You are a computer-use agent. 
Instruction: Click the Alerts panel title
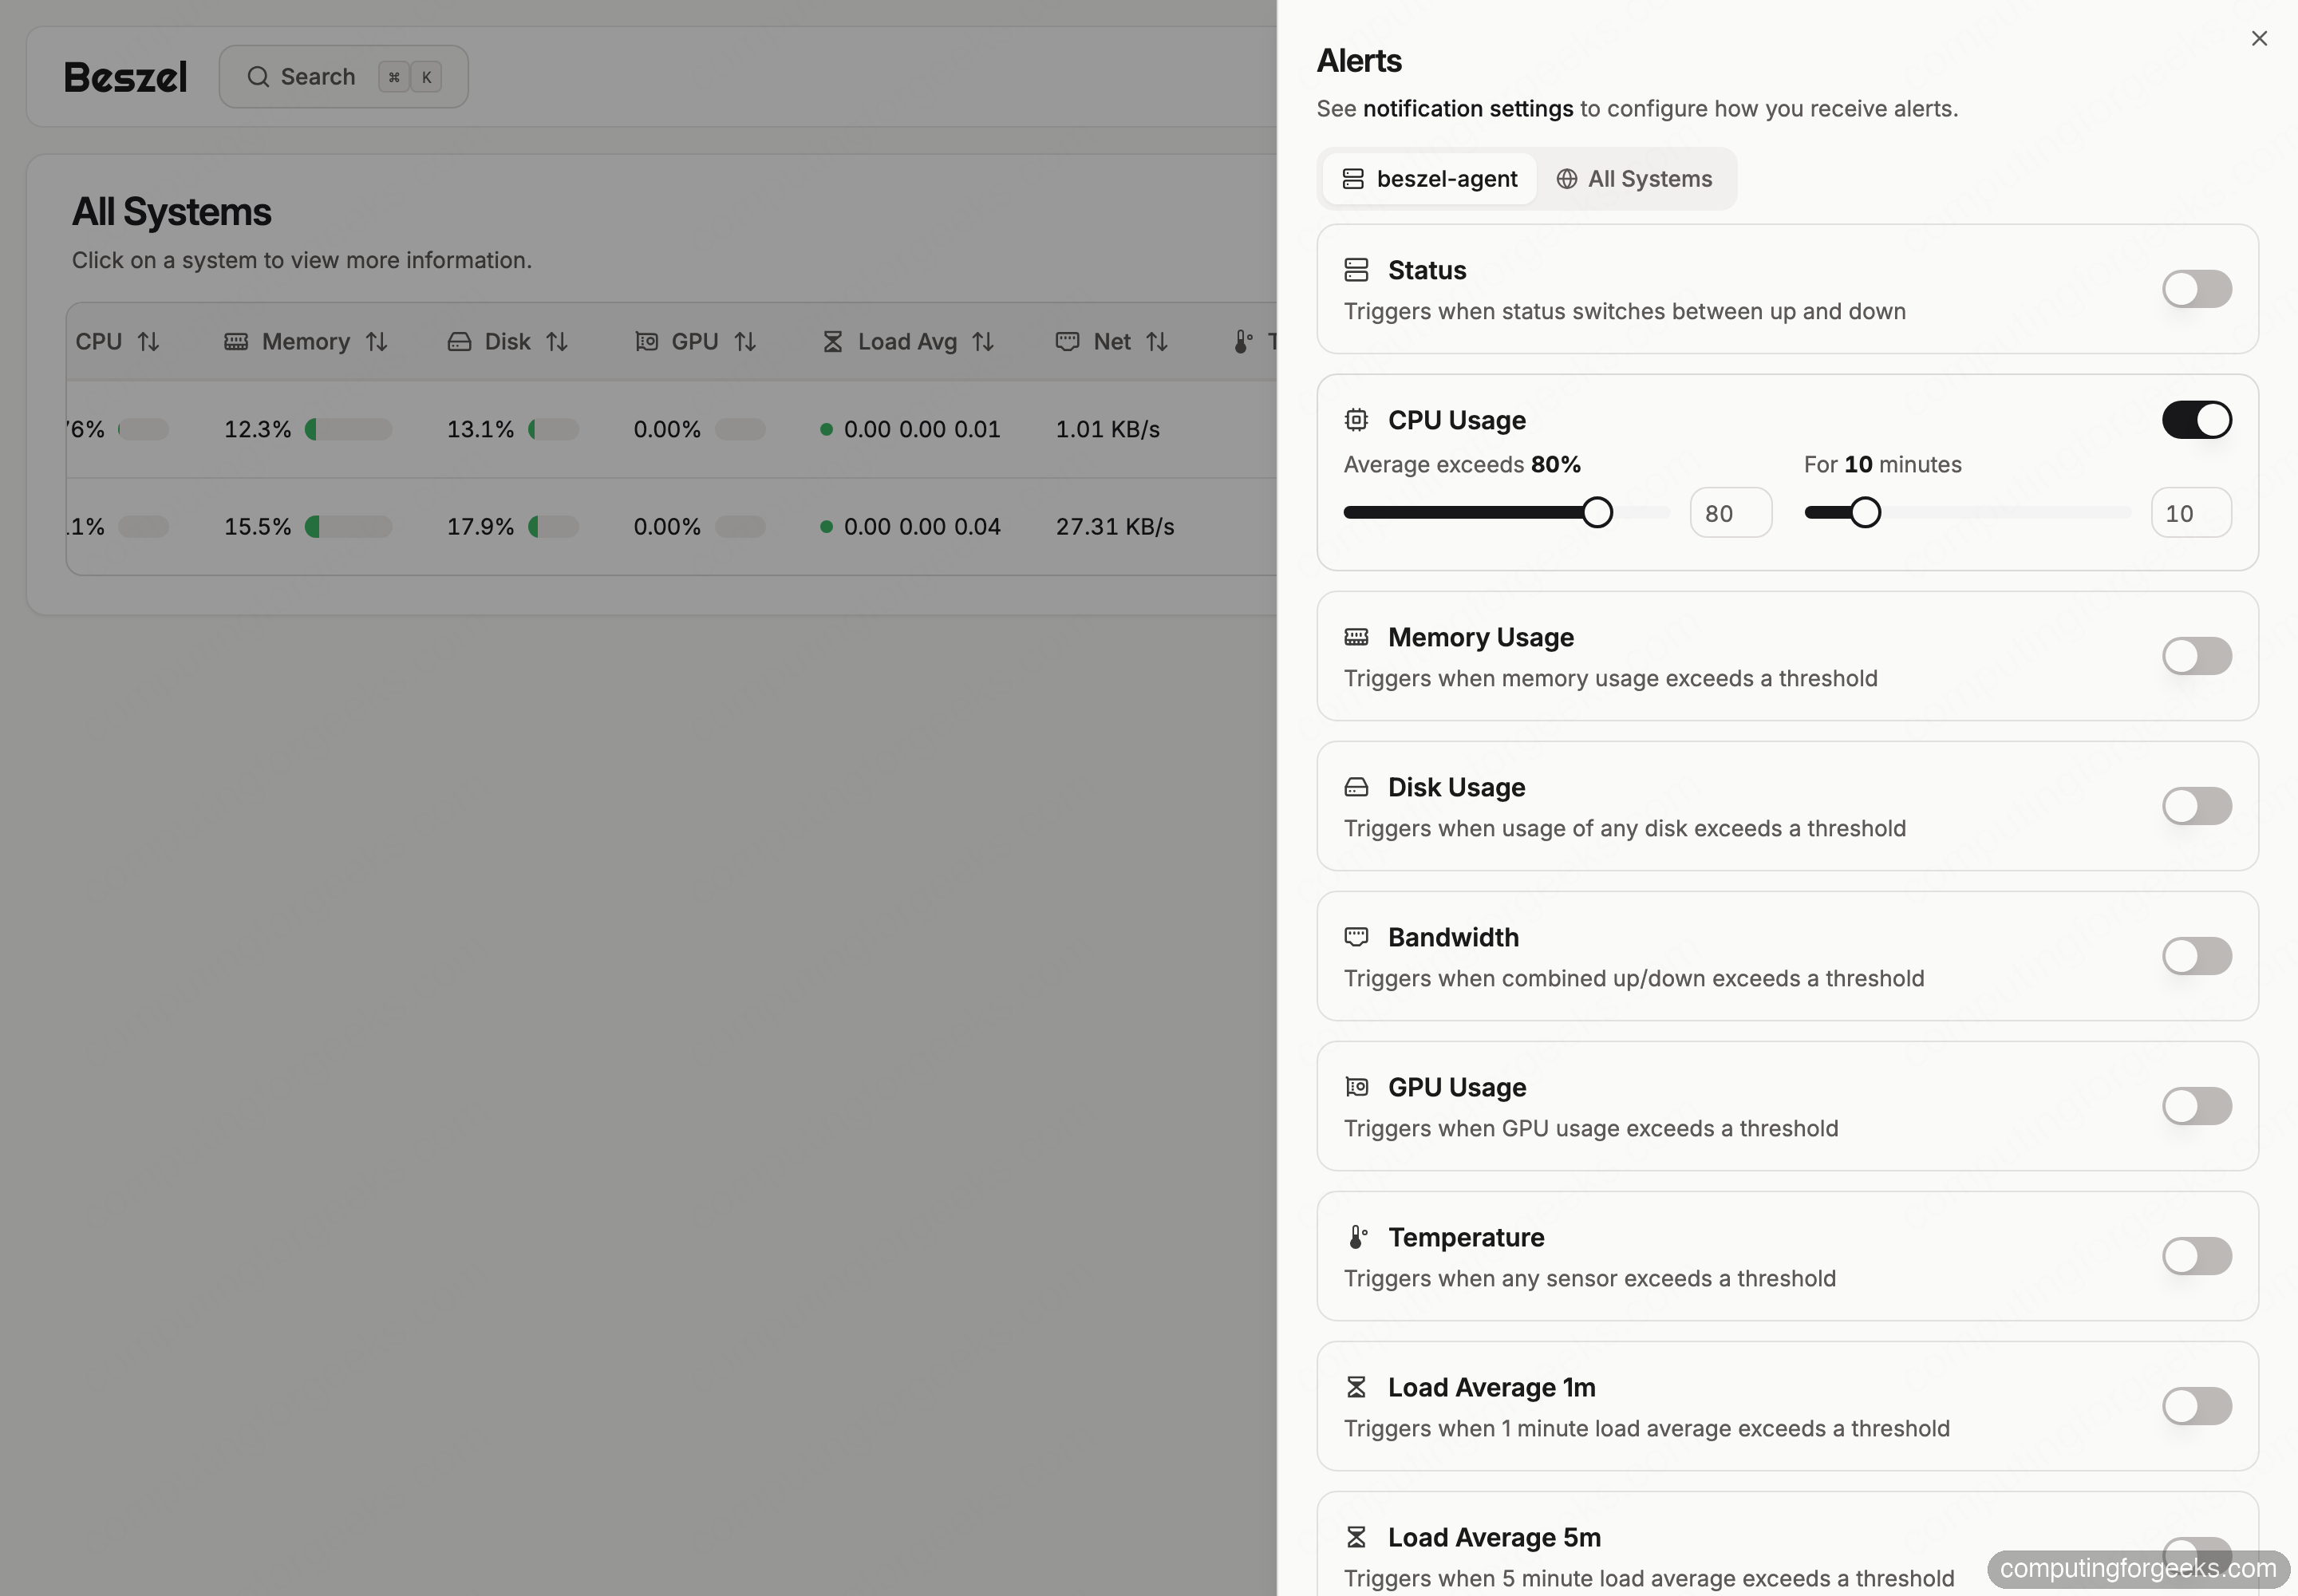[x=1359, y=61]
